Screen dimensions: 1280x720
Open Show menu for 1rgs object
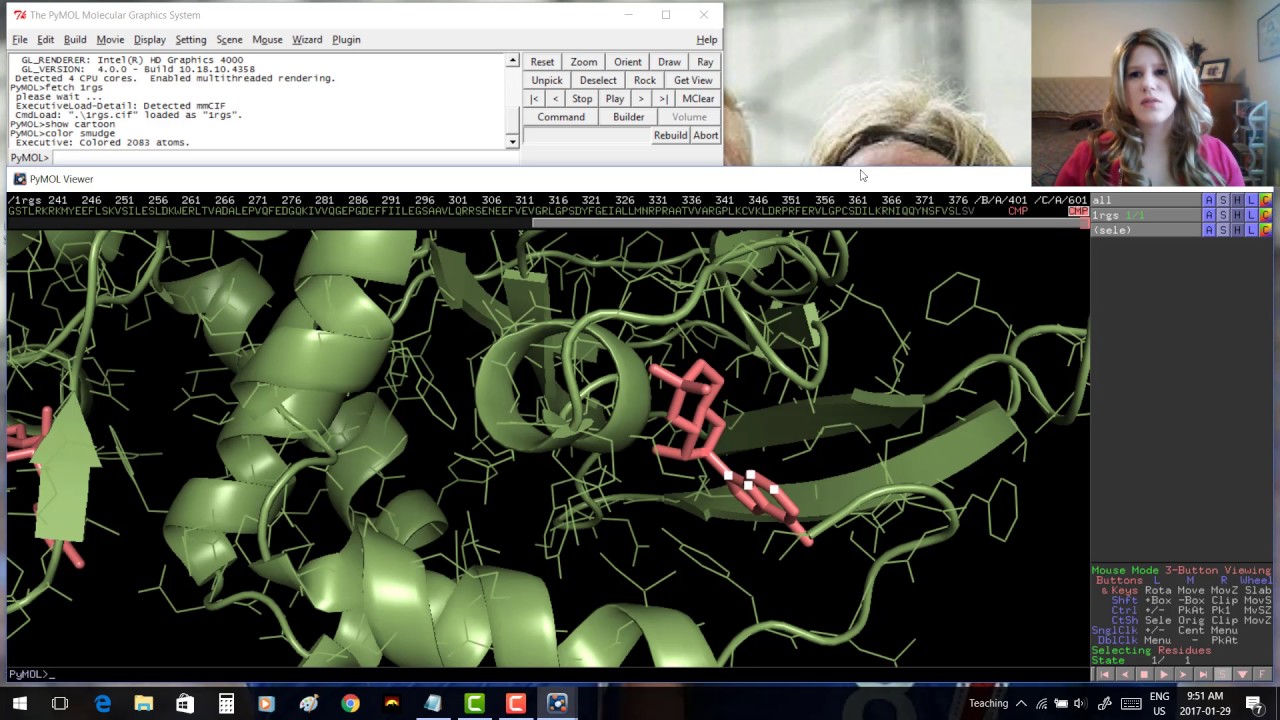tap(1223, 215)
